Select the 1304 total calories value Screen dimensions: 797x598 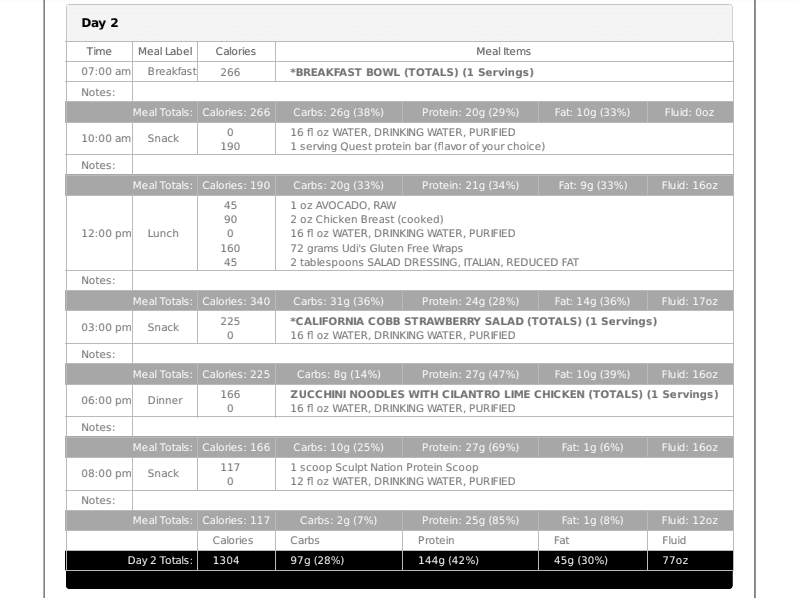tap(226, 560)
